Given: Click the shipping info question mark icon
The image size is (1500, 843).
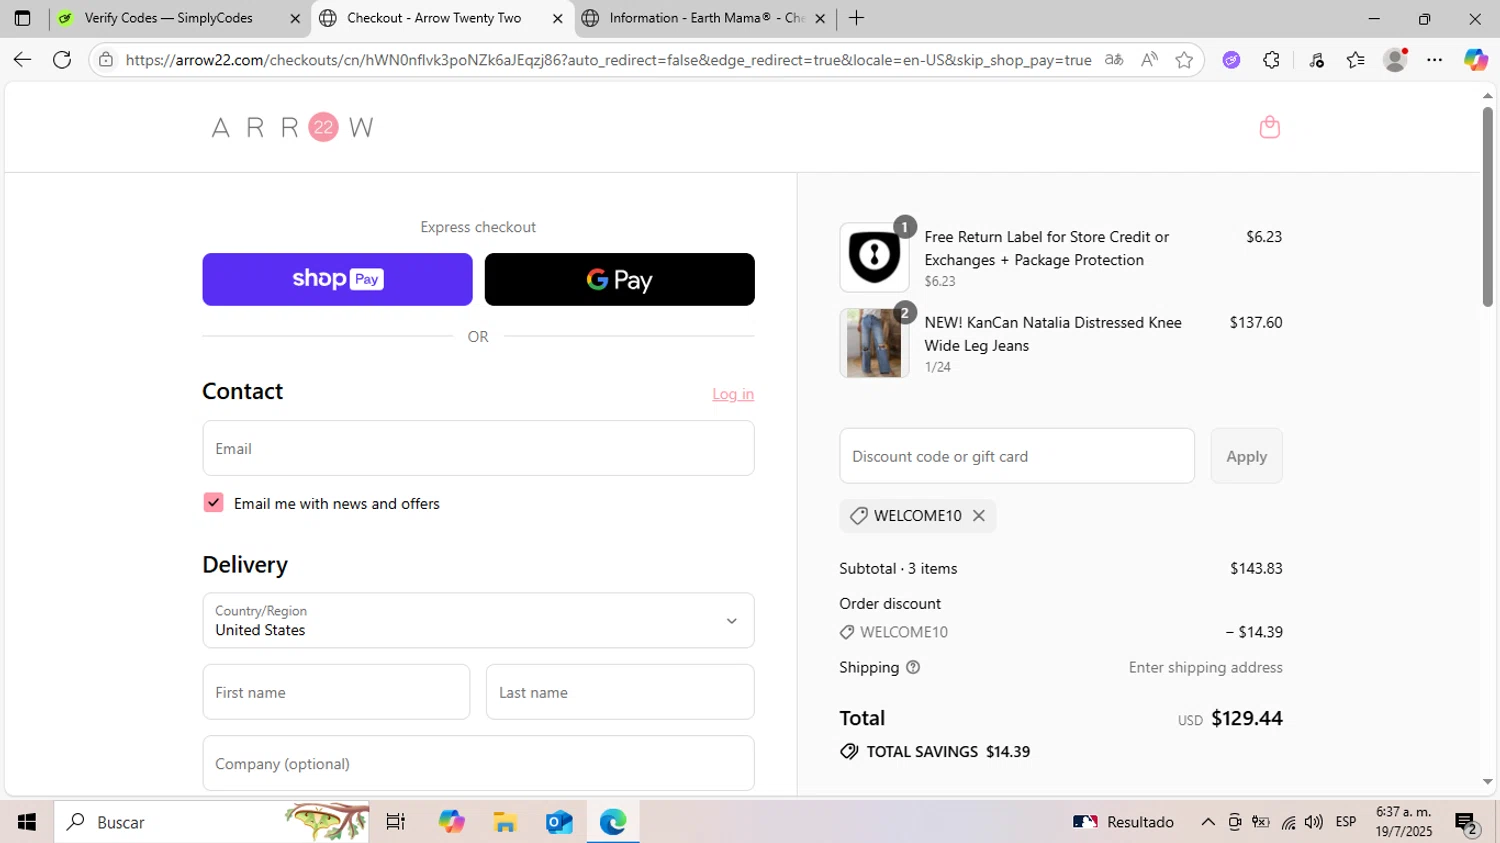Looking at the screenshot, I should click(x=912, y=667).
